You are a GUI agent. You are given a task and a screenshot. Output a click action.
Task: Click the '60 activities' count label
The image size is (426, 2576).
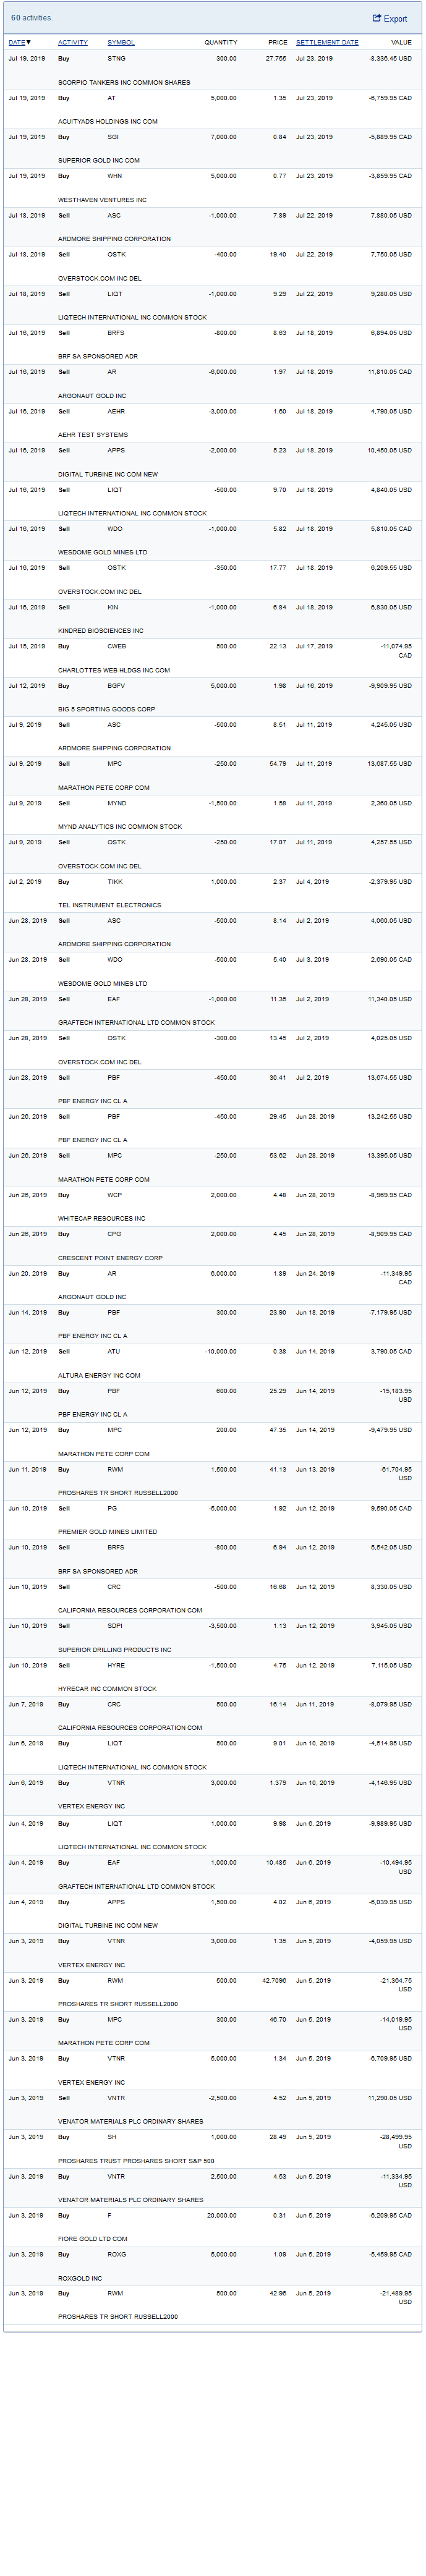[x=32, y=18]
